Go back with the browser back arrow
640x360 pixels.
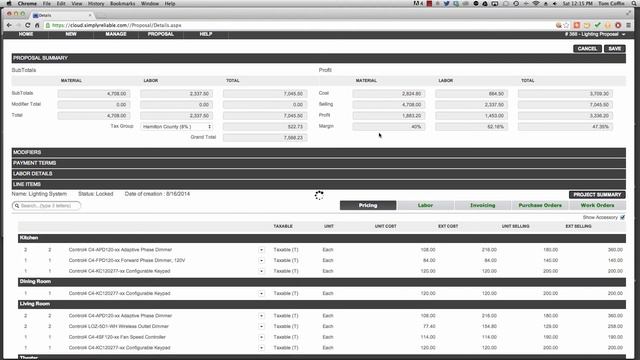(x=9, y=25)
